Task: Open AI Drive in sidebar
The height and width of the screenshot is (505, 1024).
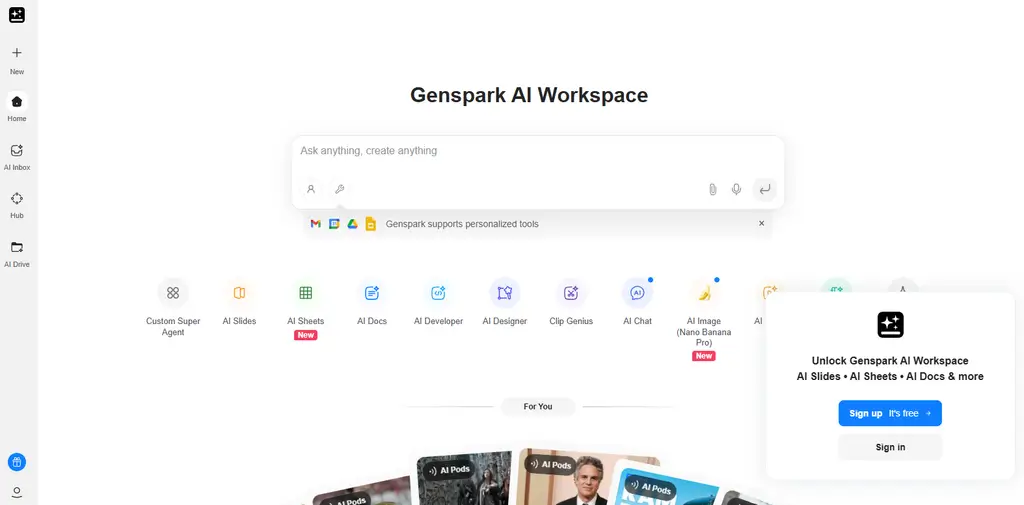Action: (17, 254)
